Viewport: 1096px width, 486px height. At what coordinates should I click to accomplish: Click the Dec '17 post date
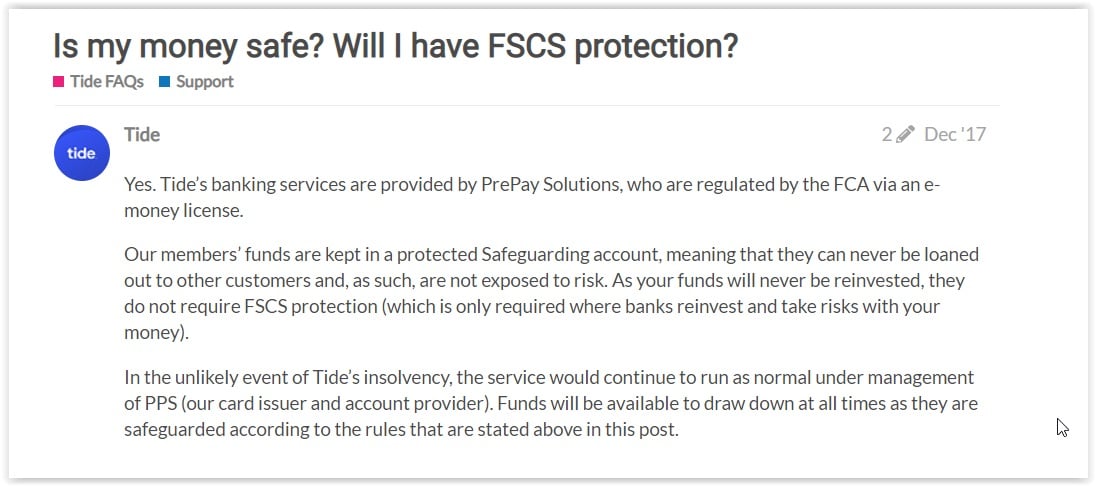(955, 134)
